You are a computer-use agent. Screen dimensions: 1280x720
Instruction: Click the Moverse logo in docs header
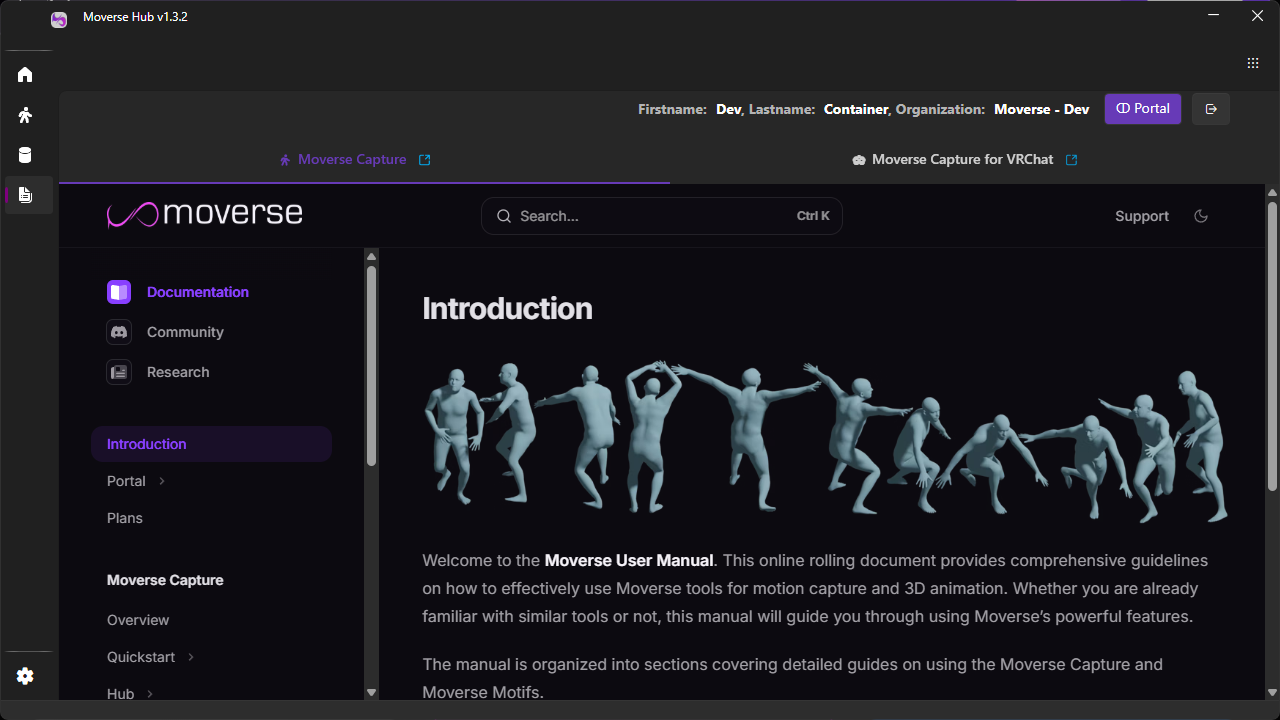(205, 214)
